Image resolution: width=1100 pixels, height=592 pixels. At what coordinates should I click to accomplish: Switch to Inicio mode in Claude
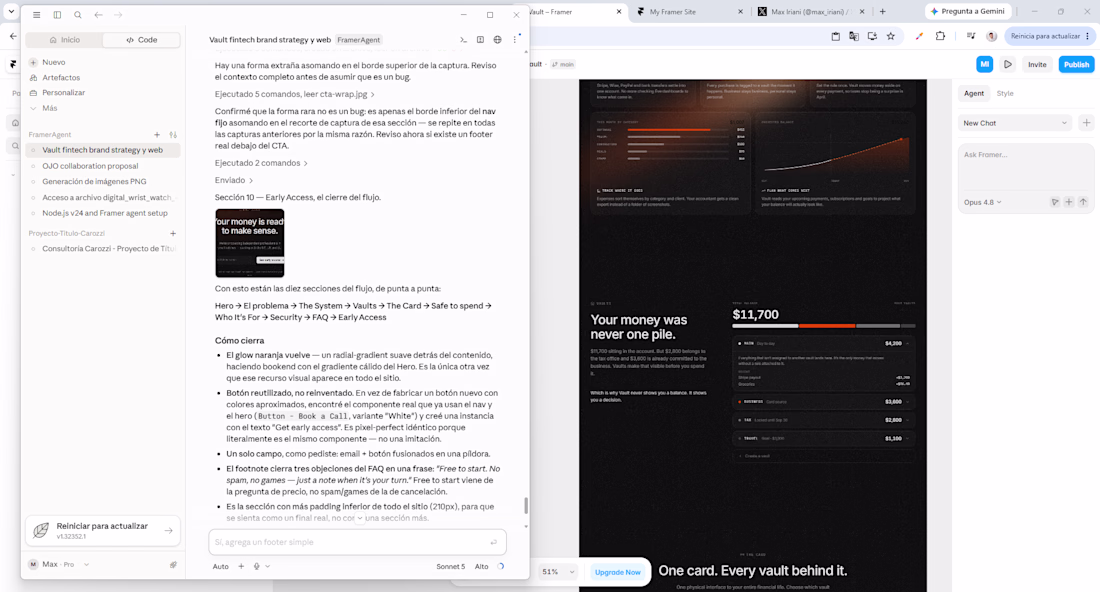click(x=65, y=40)
